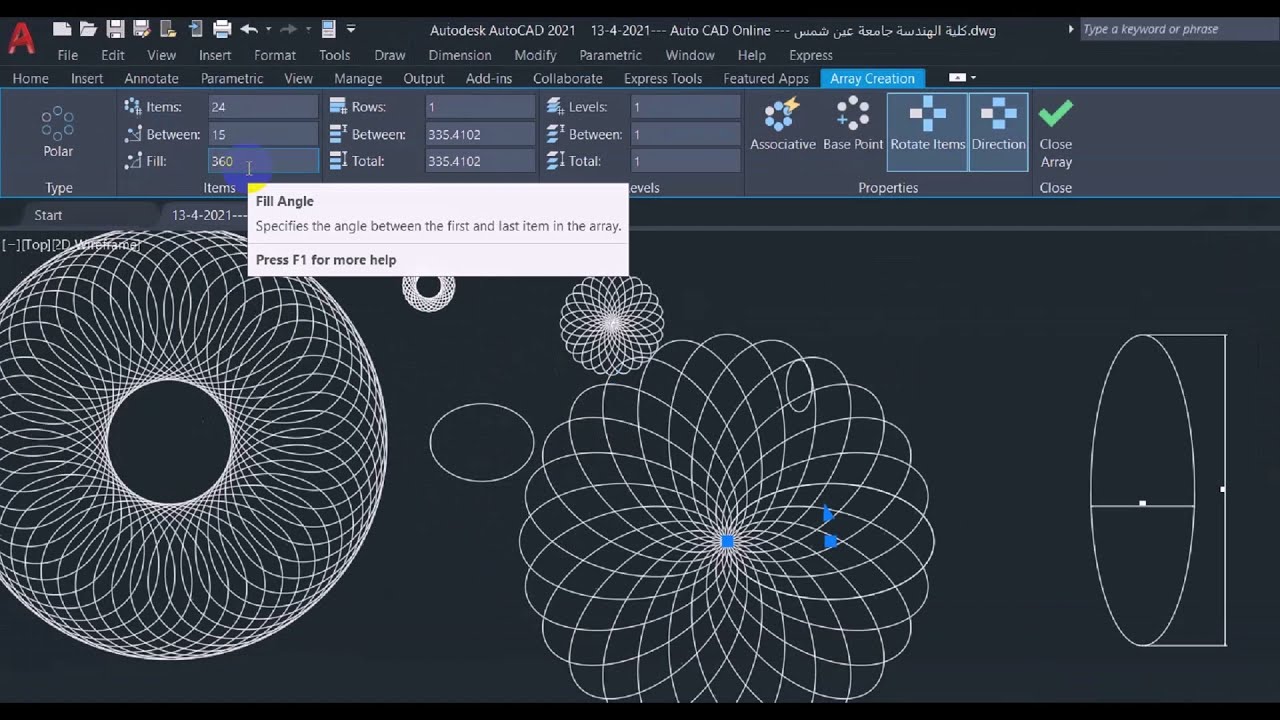The width and height of the screenshot is (1280, 720).
Task: Open the Undo history dropdown arrow
Action: (268, 30)
